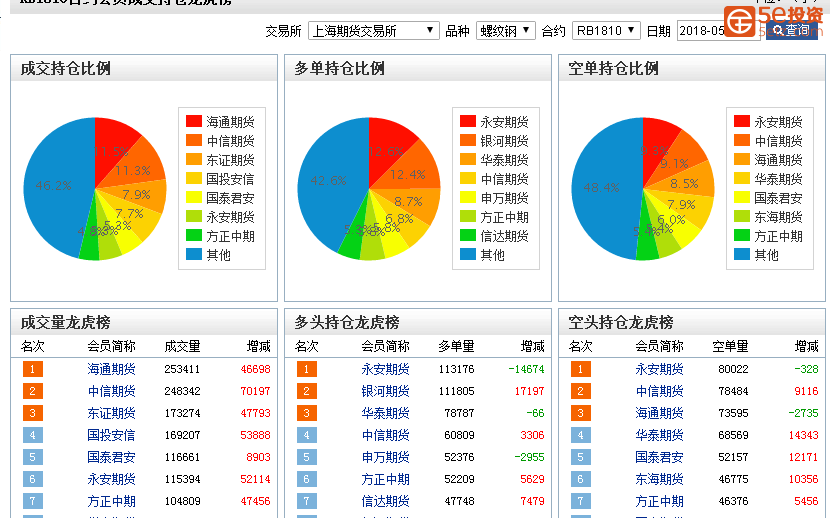This screenshot has width=831, height=518.
Task: Open 银河期货 link in 多头持仓龙虎榜
Action: (x=385, y=391)
